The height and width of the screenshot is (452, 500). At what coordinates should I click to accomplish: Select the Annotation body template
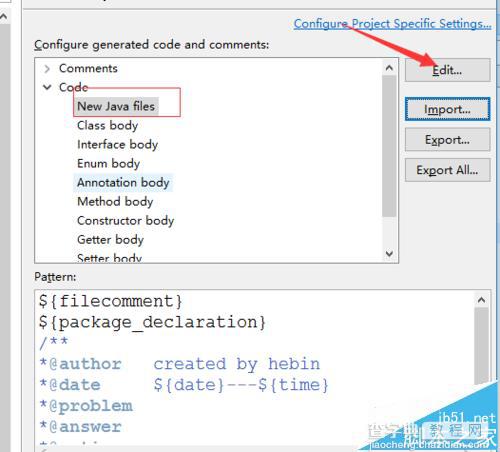click(123, 183)
